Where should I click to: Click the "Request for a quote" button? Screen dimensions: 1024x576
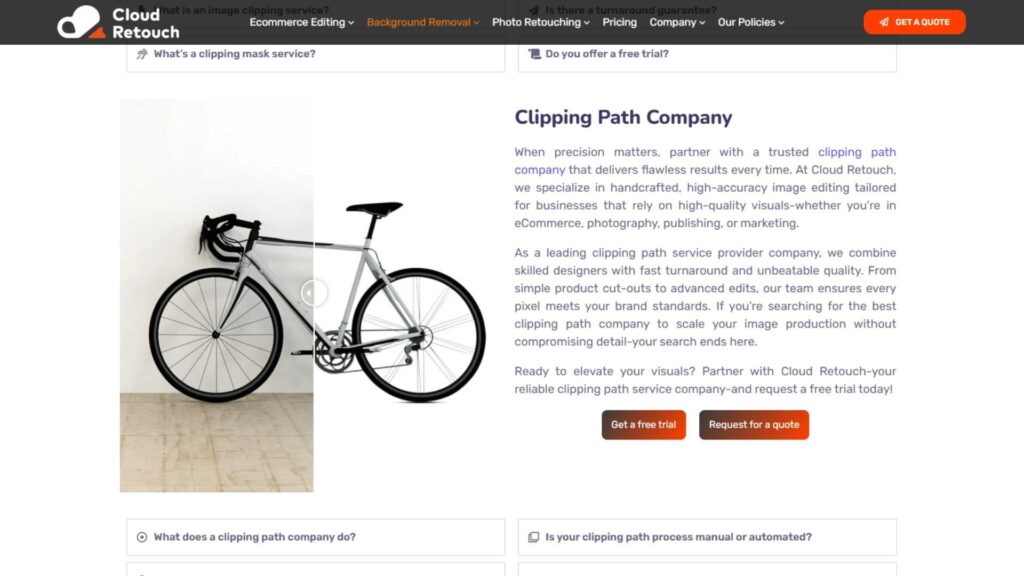(754, 425)
